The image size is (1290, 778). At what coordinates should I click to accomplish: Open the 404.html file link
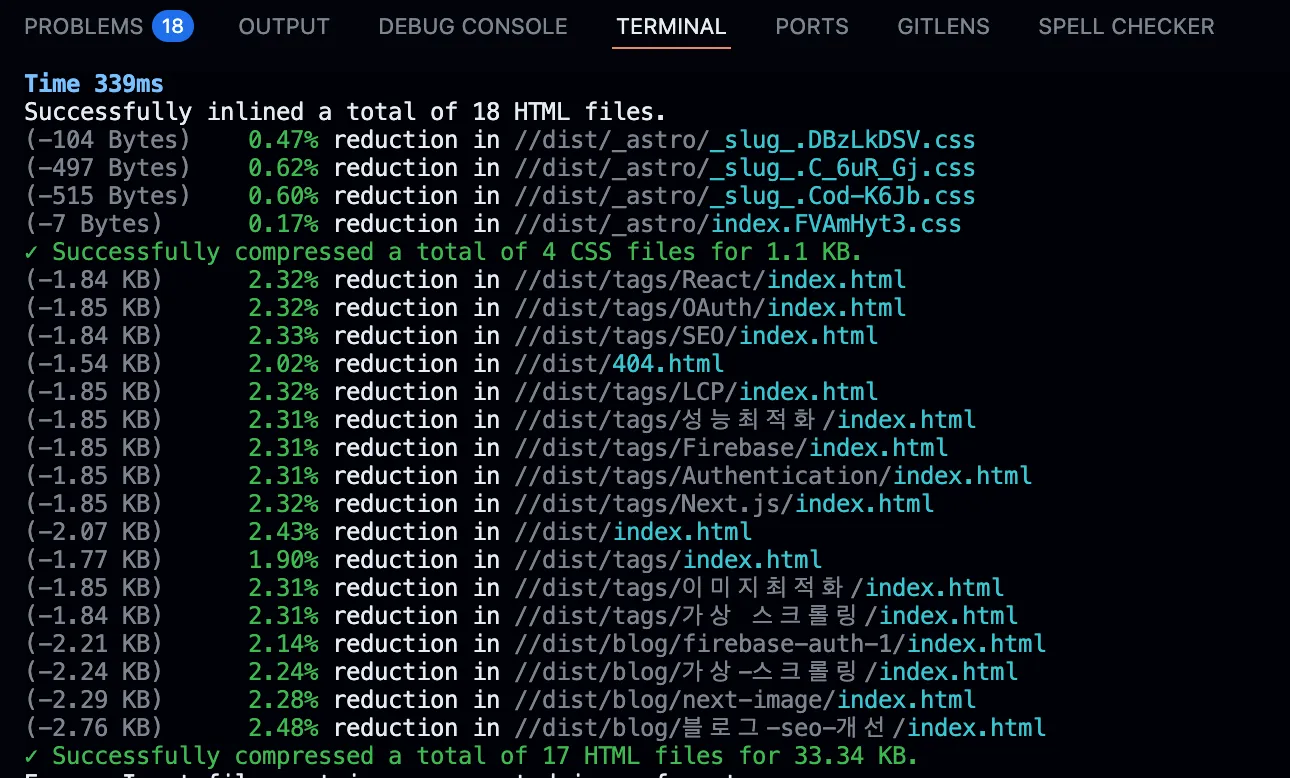(668, 364)
